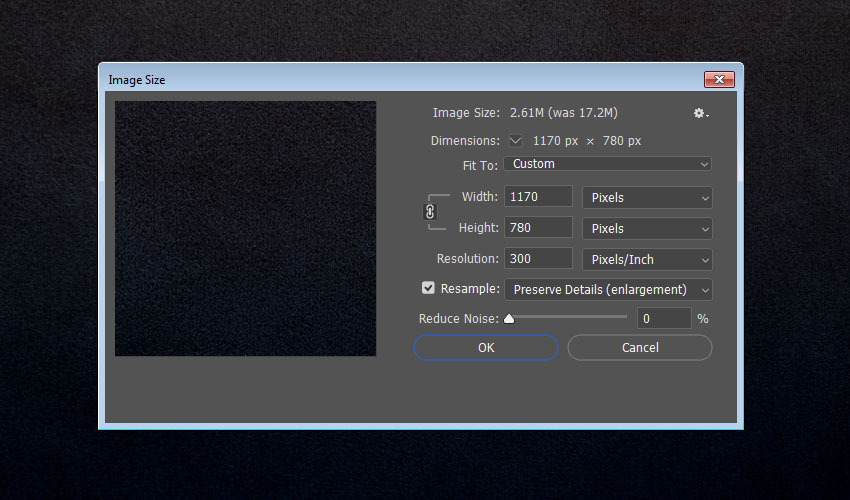Toggle the constrain proportions link icon
The width and height of the screenshot is (850, 500).
tap(430, 212)
